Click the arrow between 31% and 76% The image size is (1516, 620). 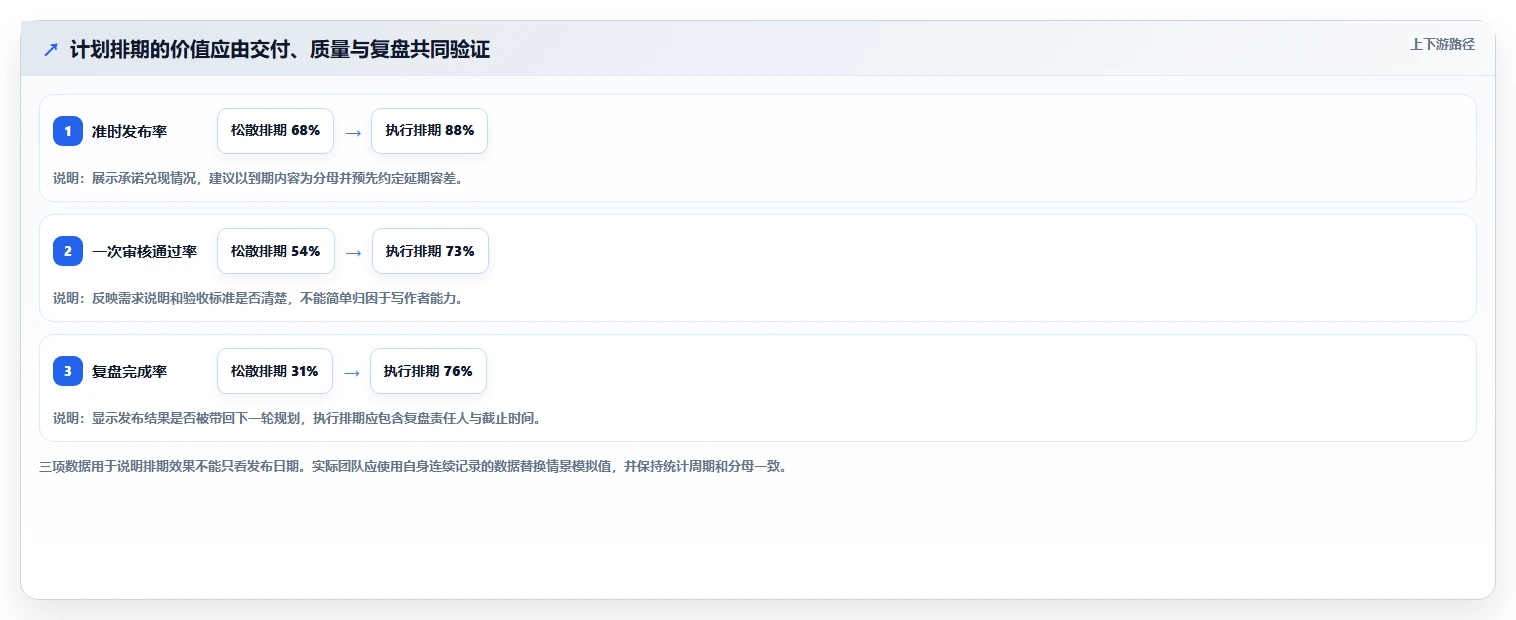click(x=351, y=372)
